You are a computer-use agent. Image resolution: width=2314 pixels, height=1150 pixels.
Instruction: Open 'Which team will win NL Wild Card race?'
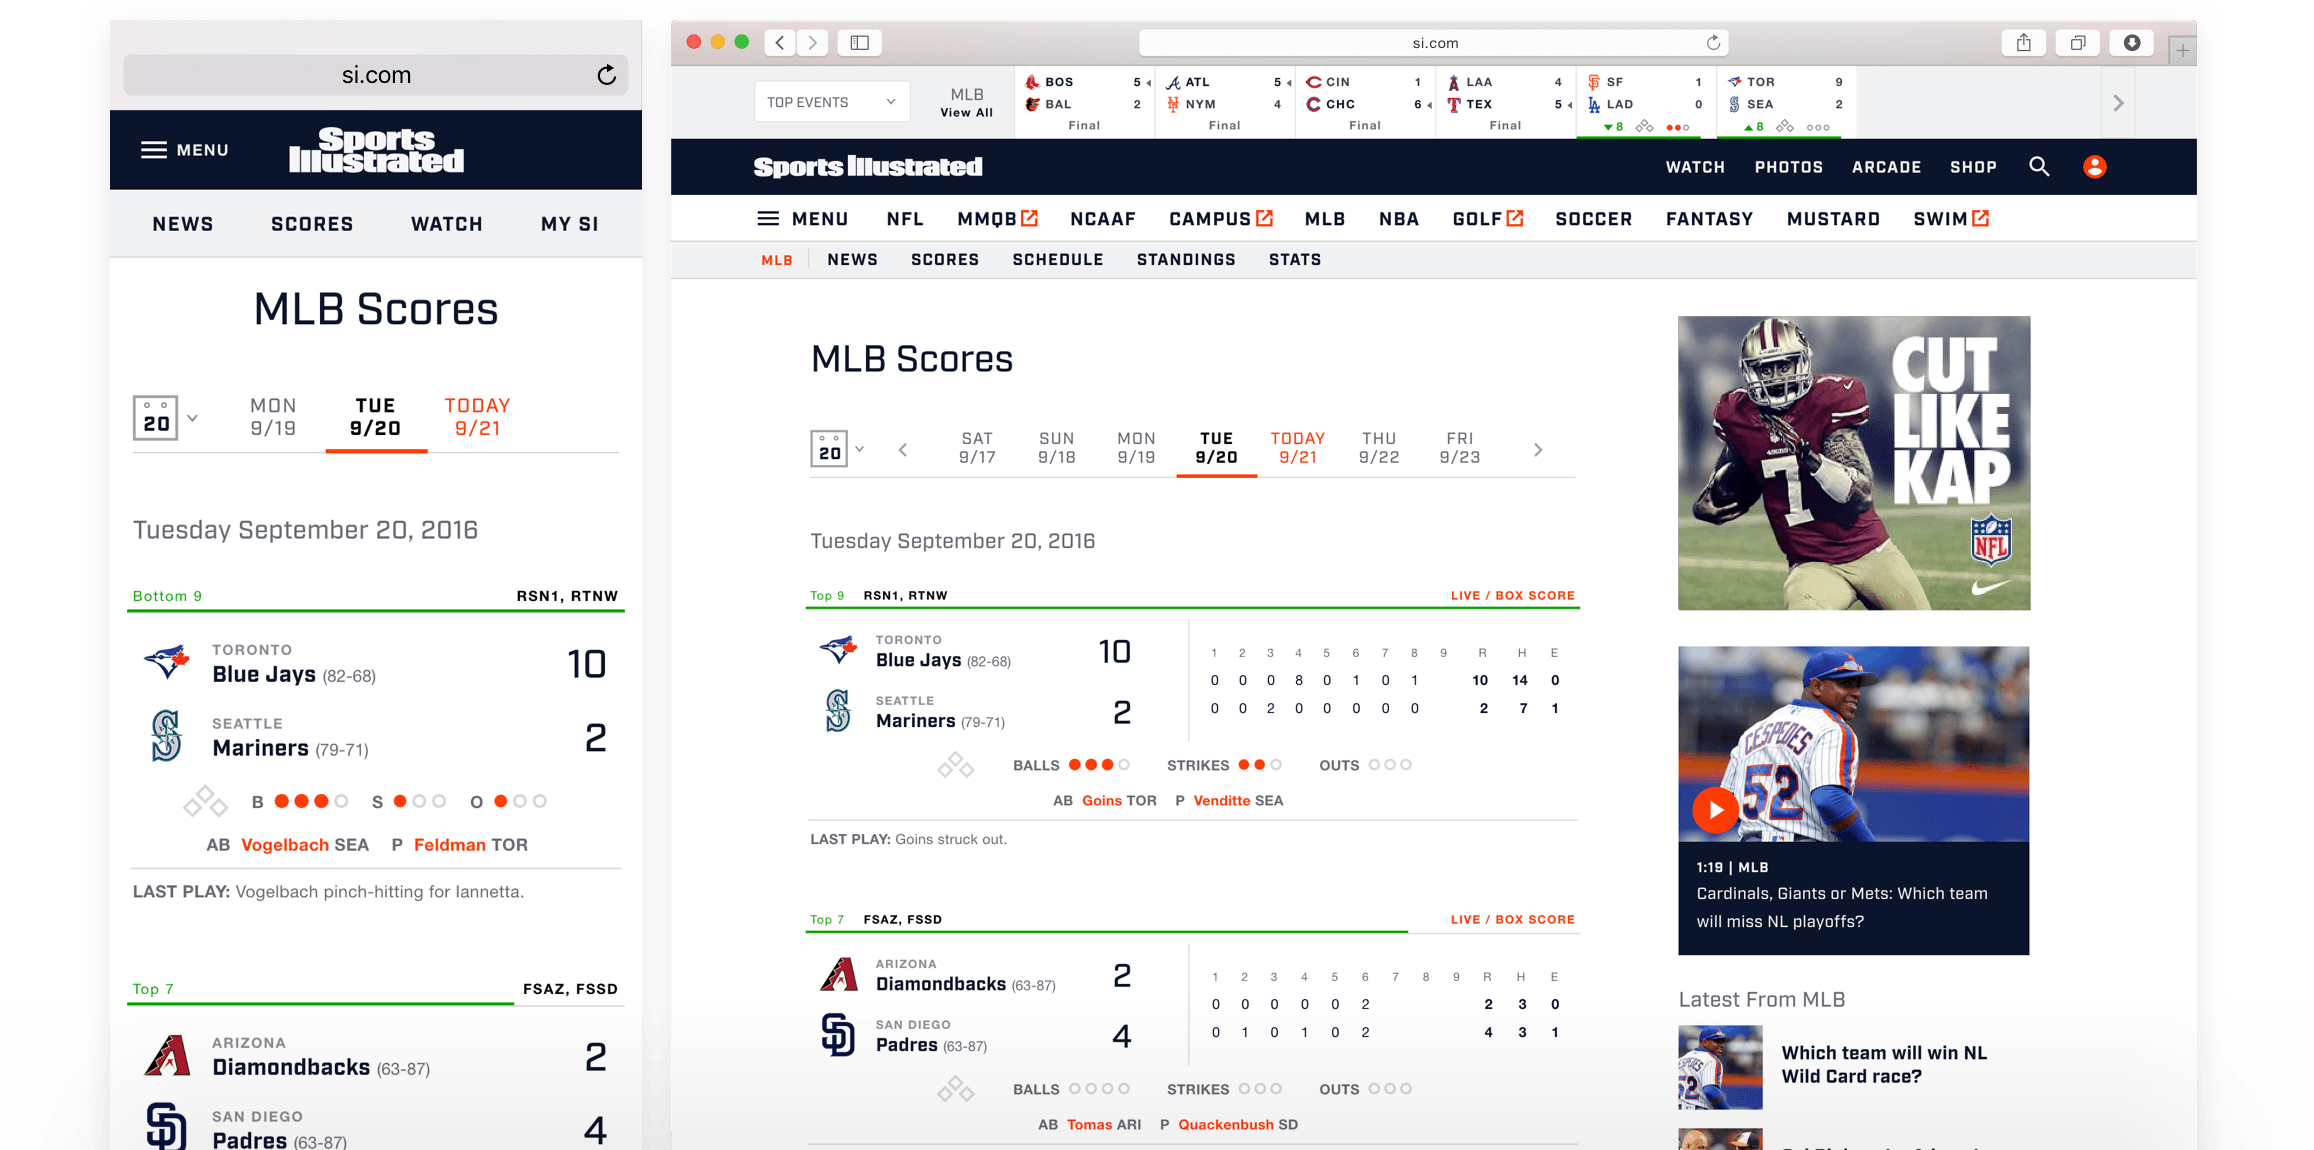tap(1884, 1065)
